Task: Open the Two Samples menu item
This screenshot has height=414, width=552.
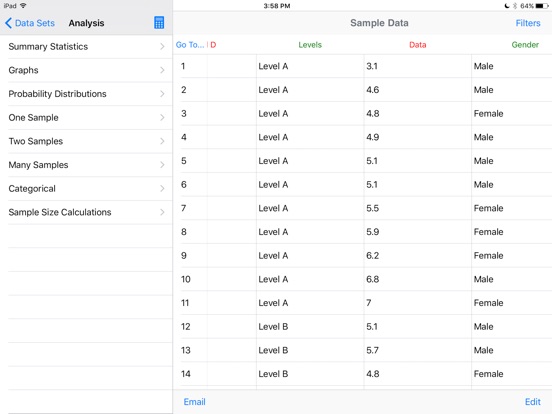Action: pos(86,141)
